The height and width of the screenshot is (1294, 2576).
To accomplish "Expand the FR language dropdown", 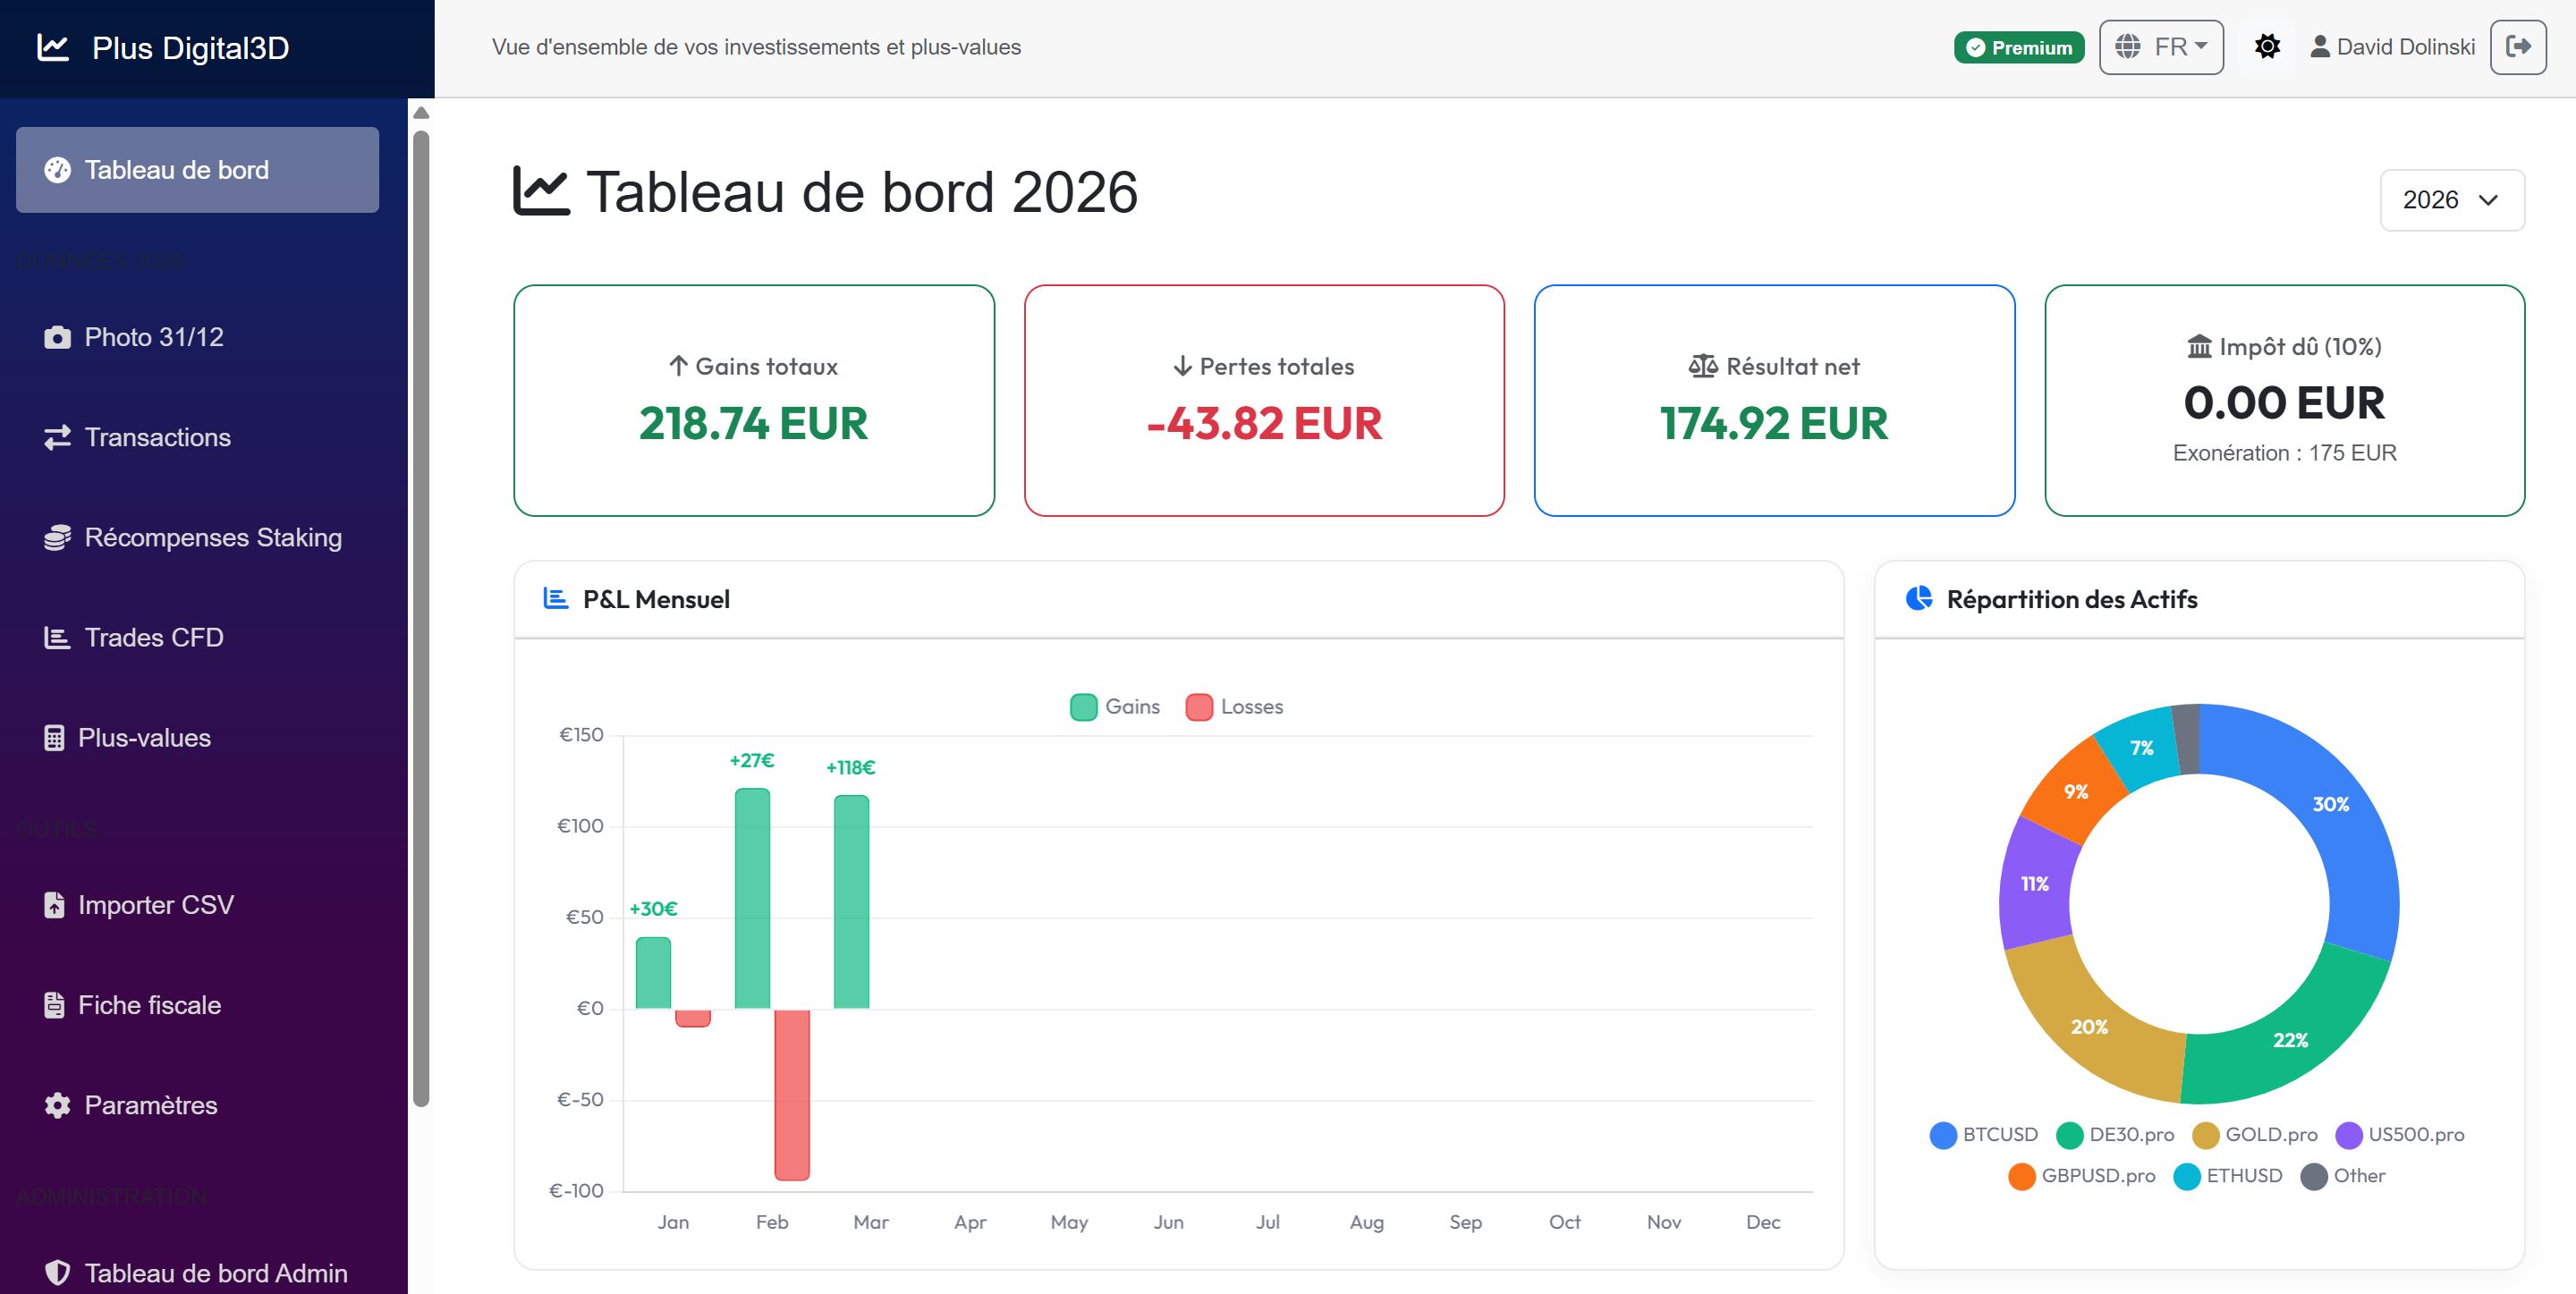I will point(2160,46).
